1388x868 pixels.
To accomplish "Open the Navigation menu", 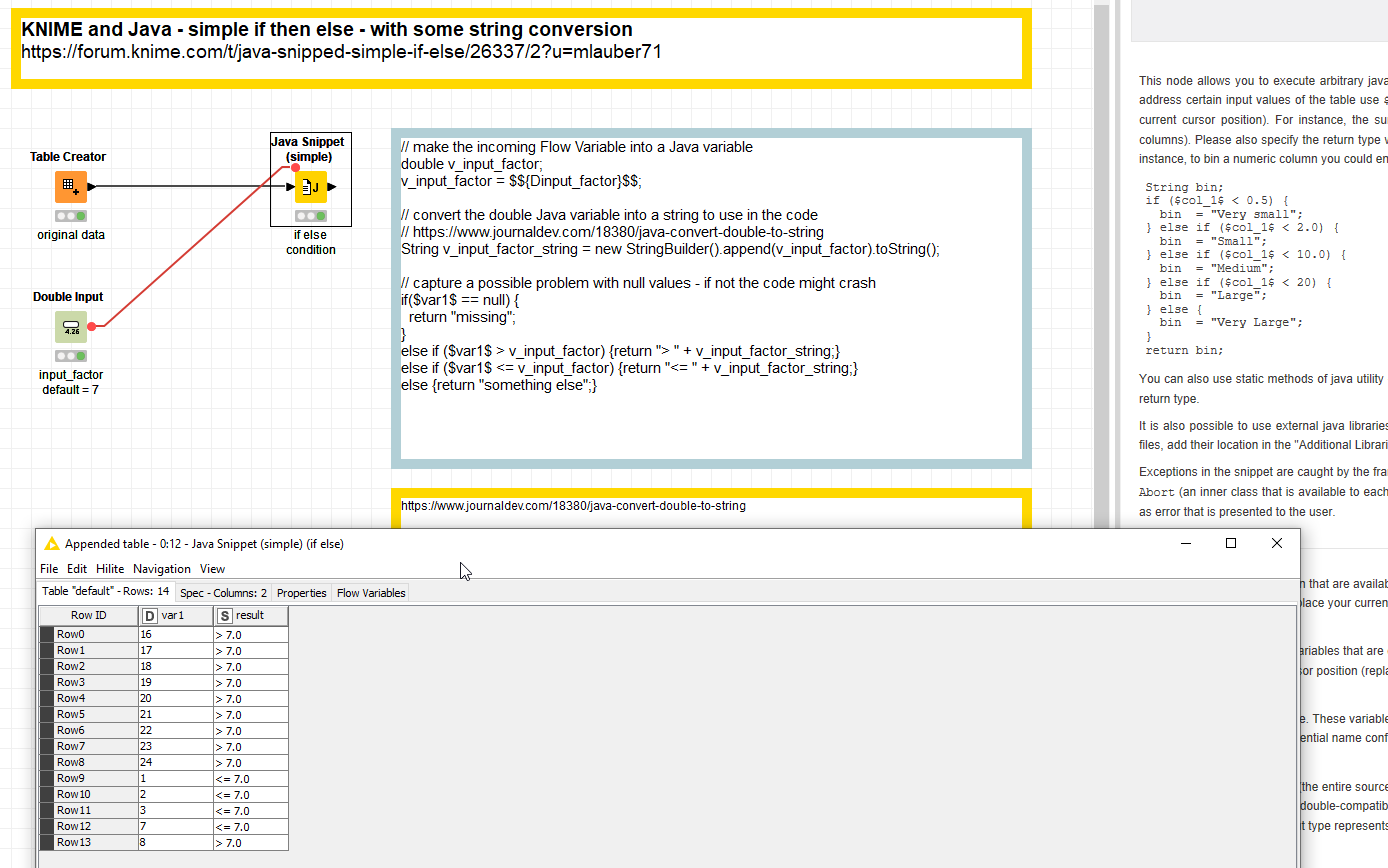I will pos(161,569).
